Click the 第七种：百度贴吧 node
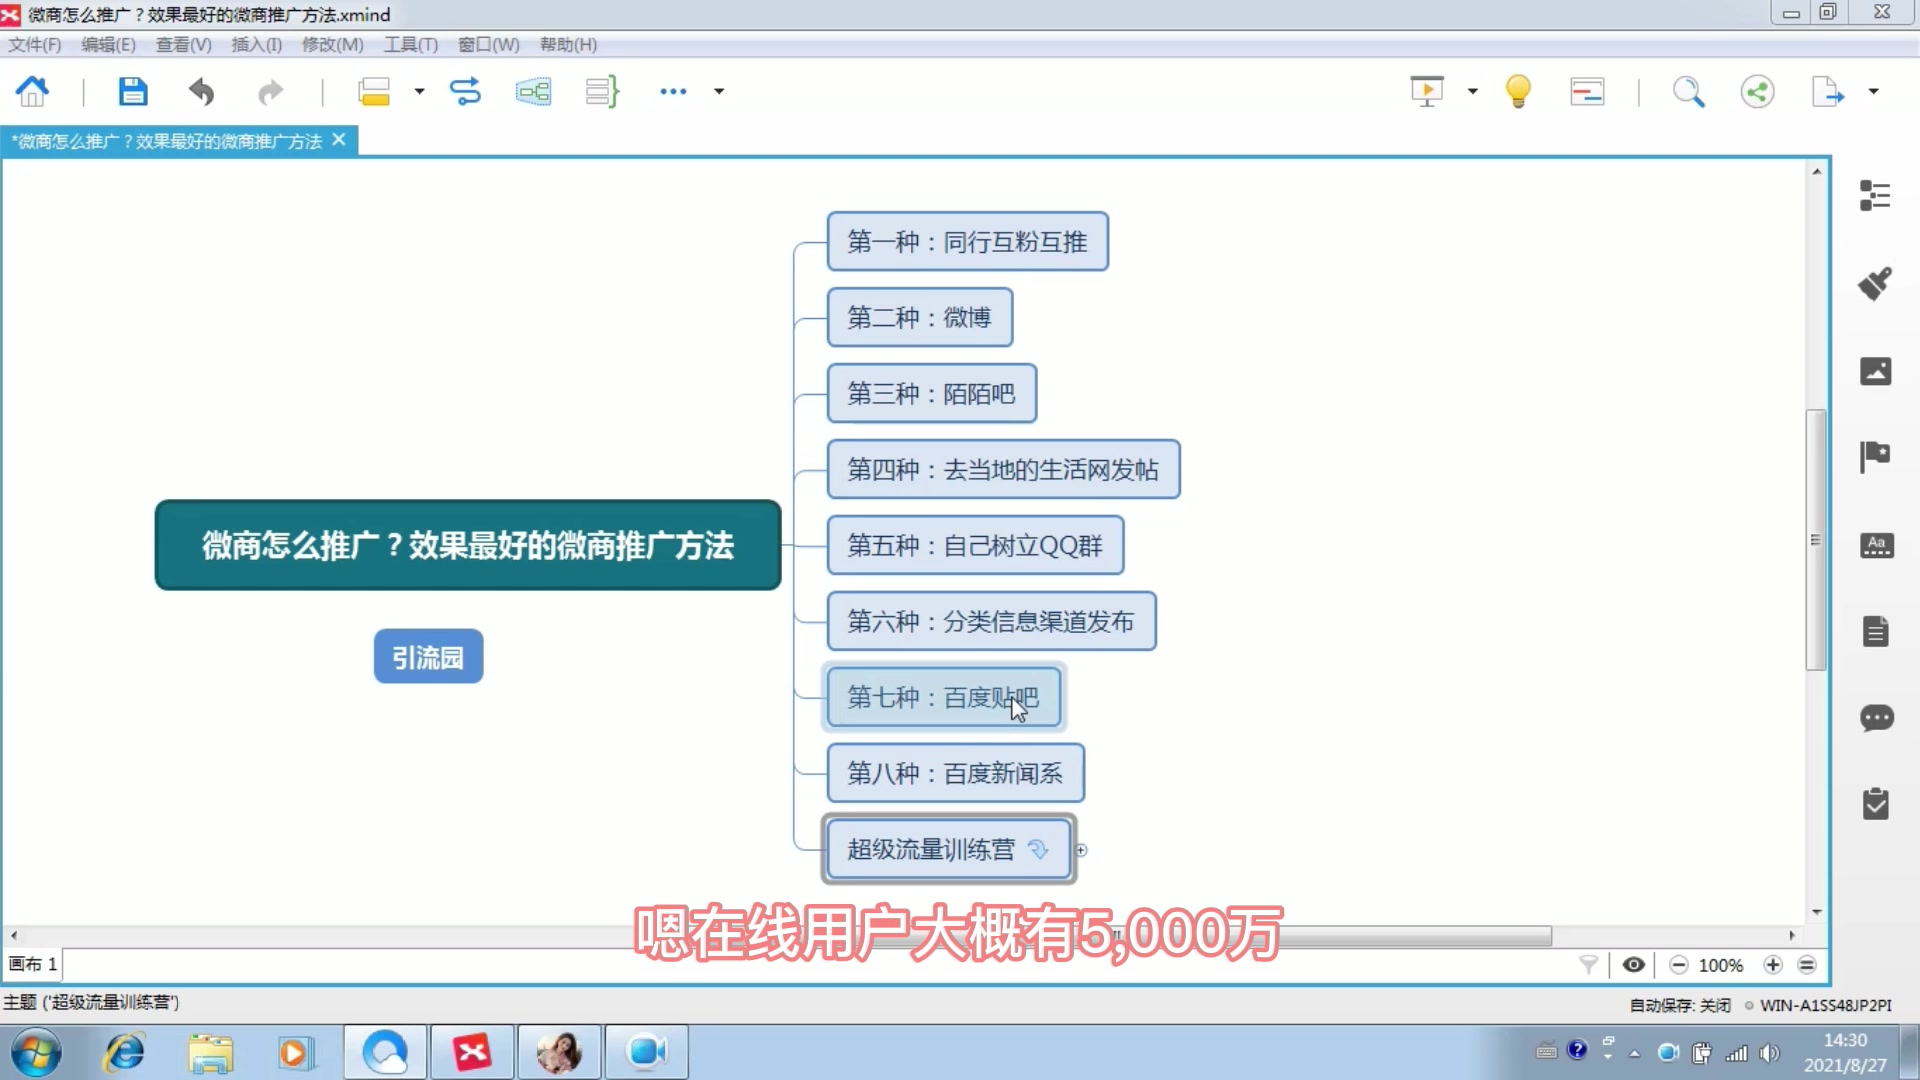 pyautogui.click(x=942, y=696)
